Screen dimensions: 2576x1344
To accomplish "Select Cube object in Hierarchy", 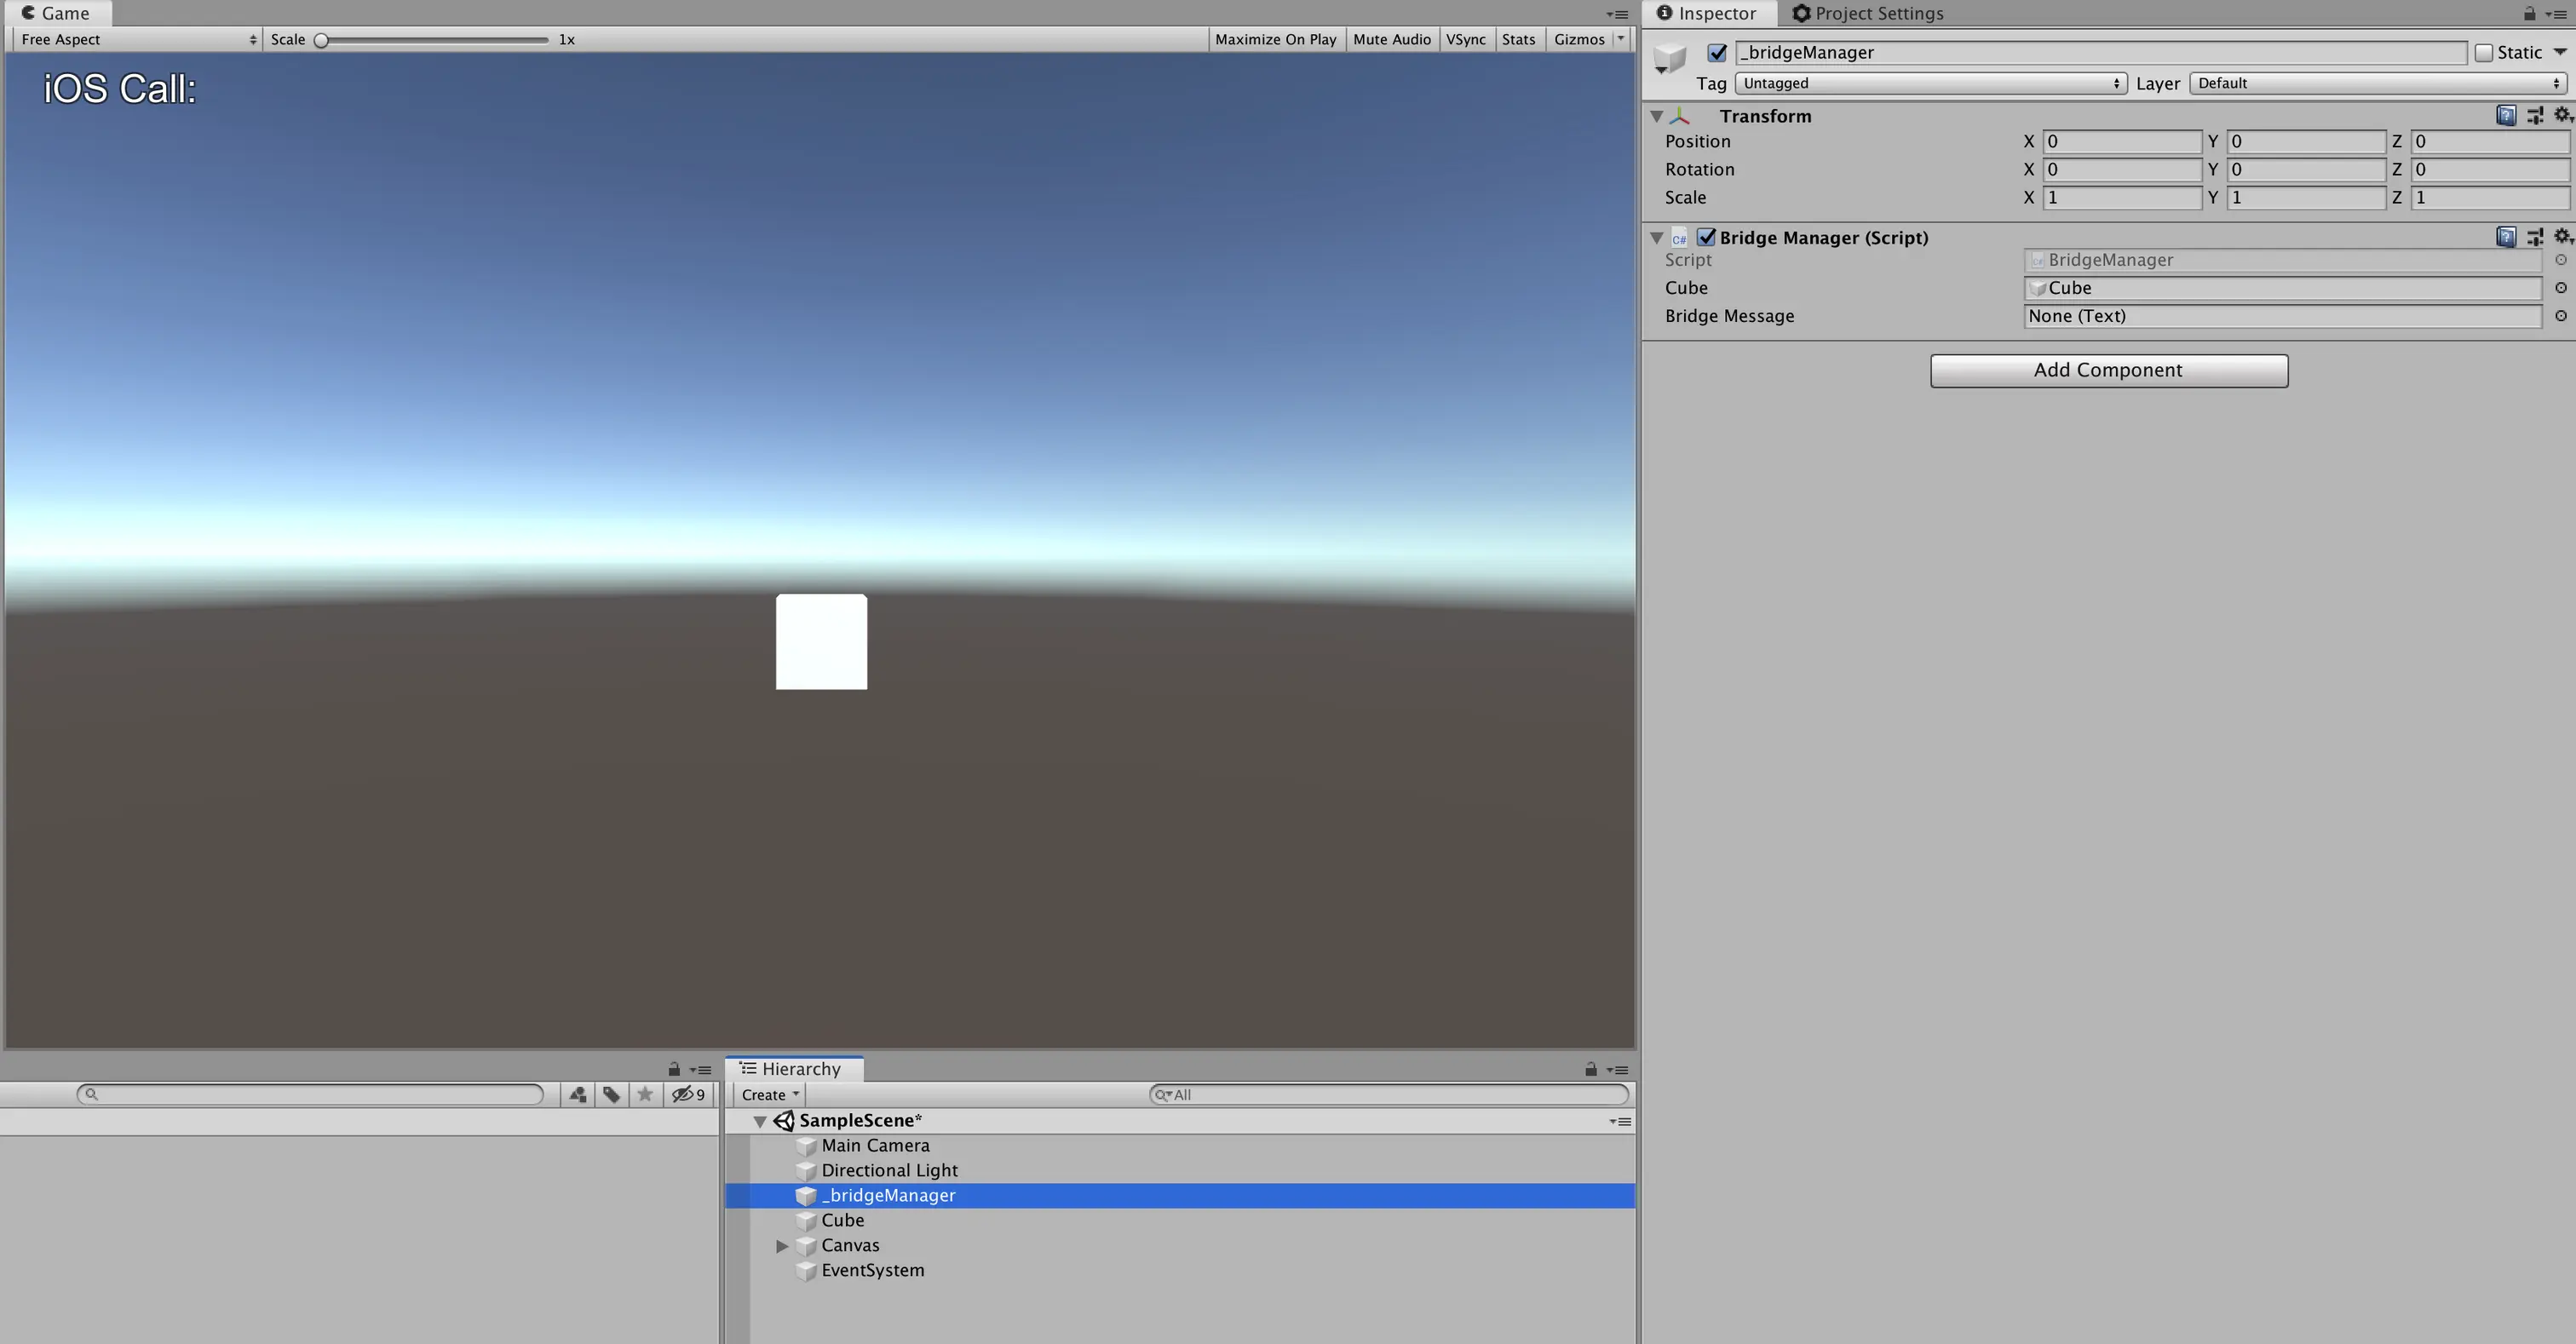I will [1180, 1221].
